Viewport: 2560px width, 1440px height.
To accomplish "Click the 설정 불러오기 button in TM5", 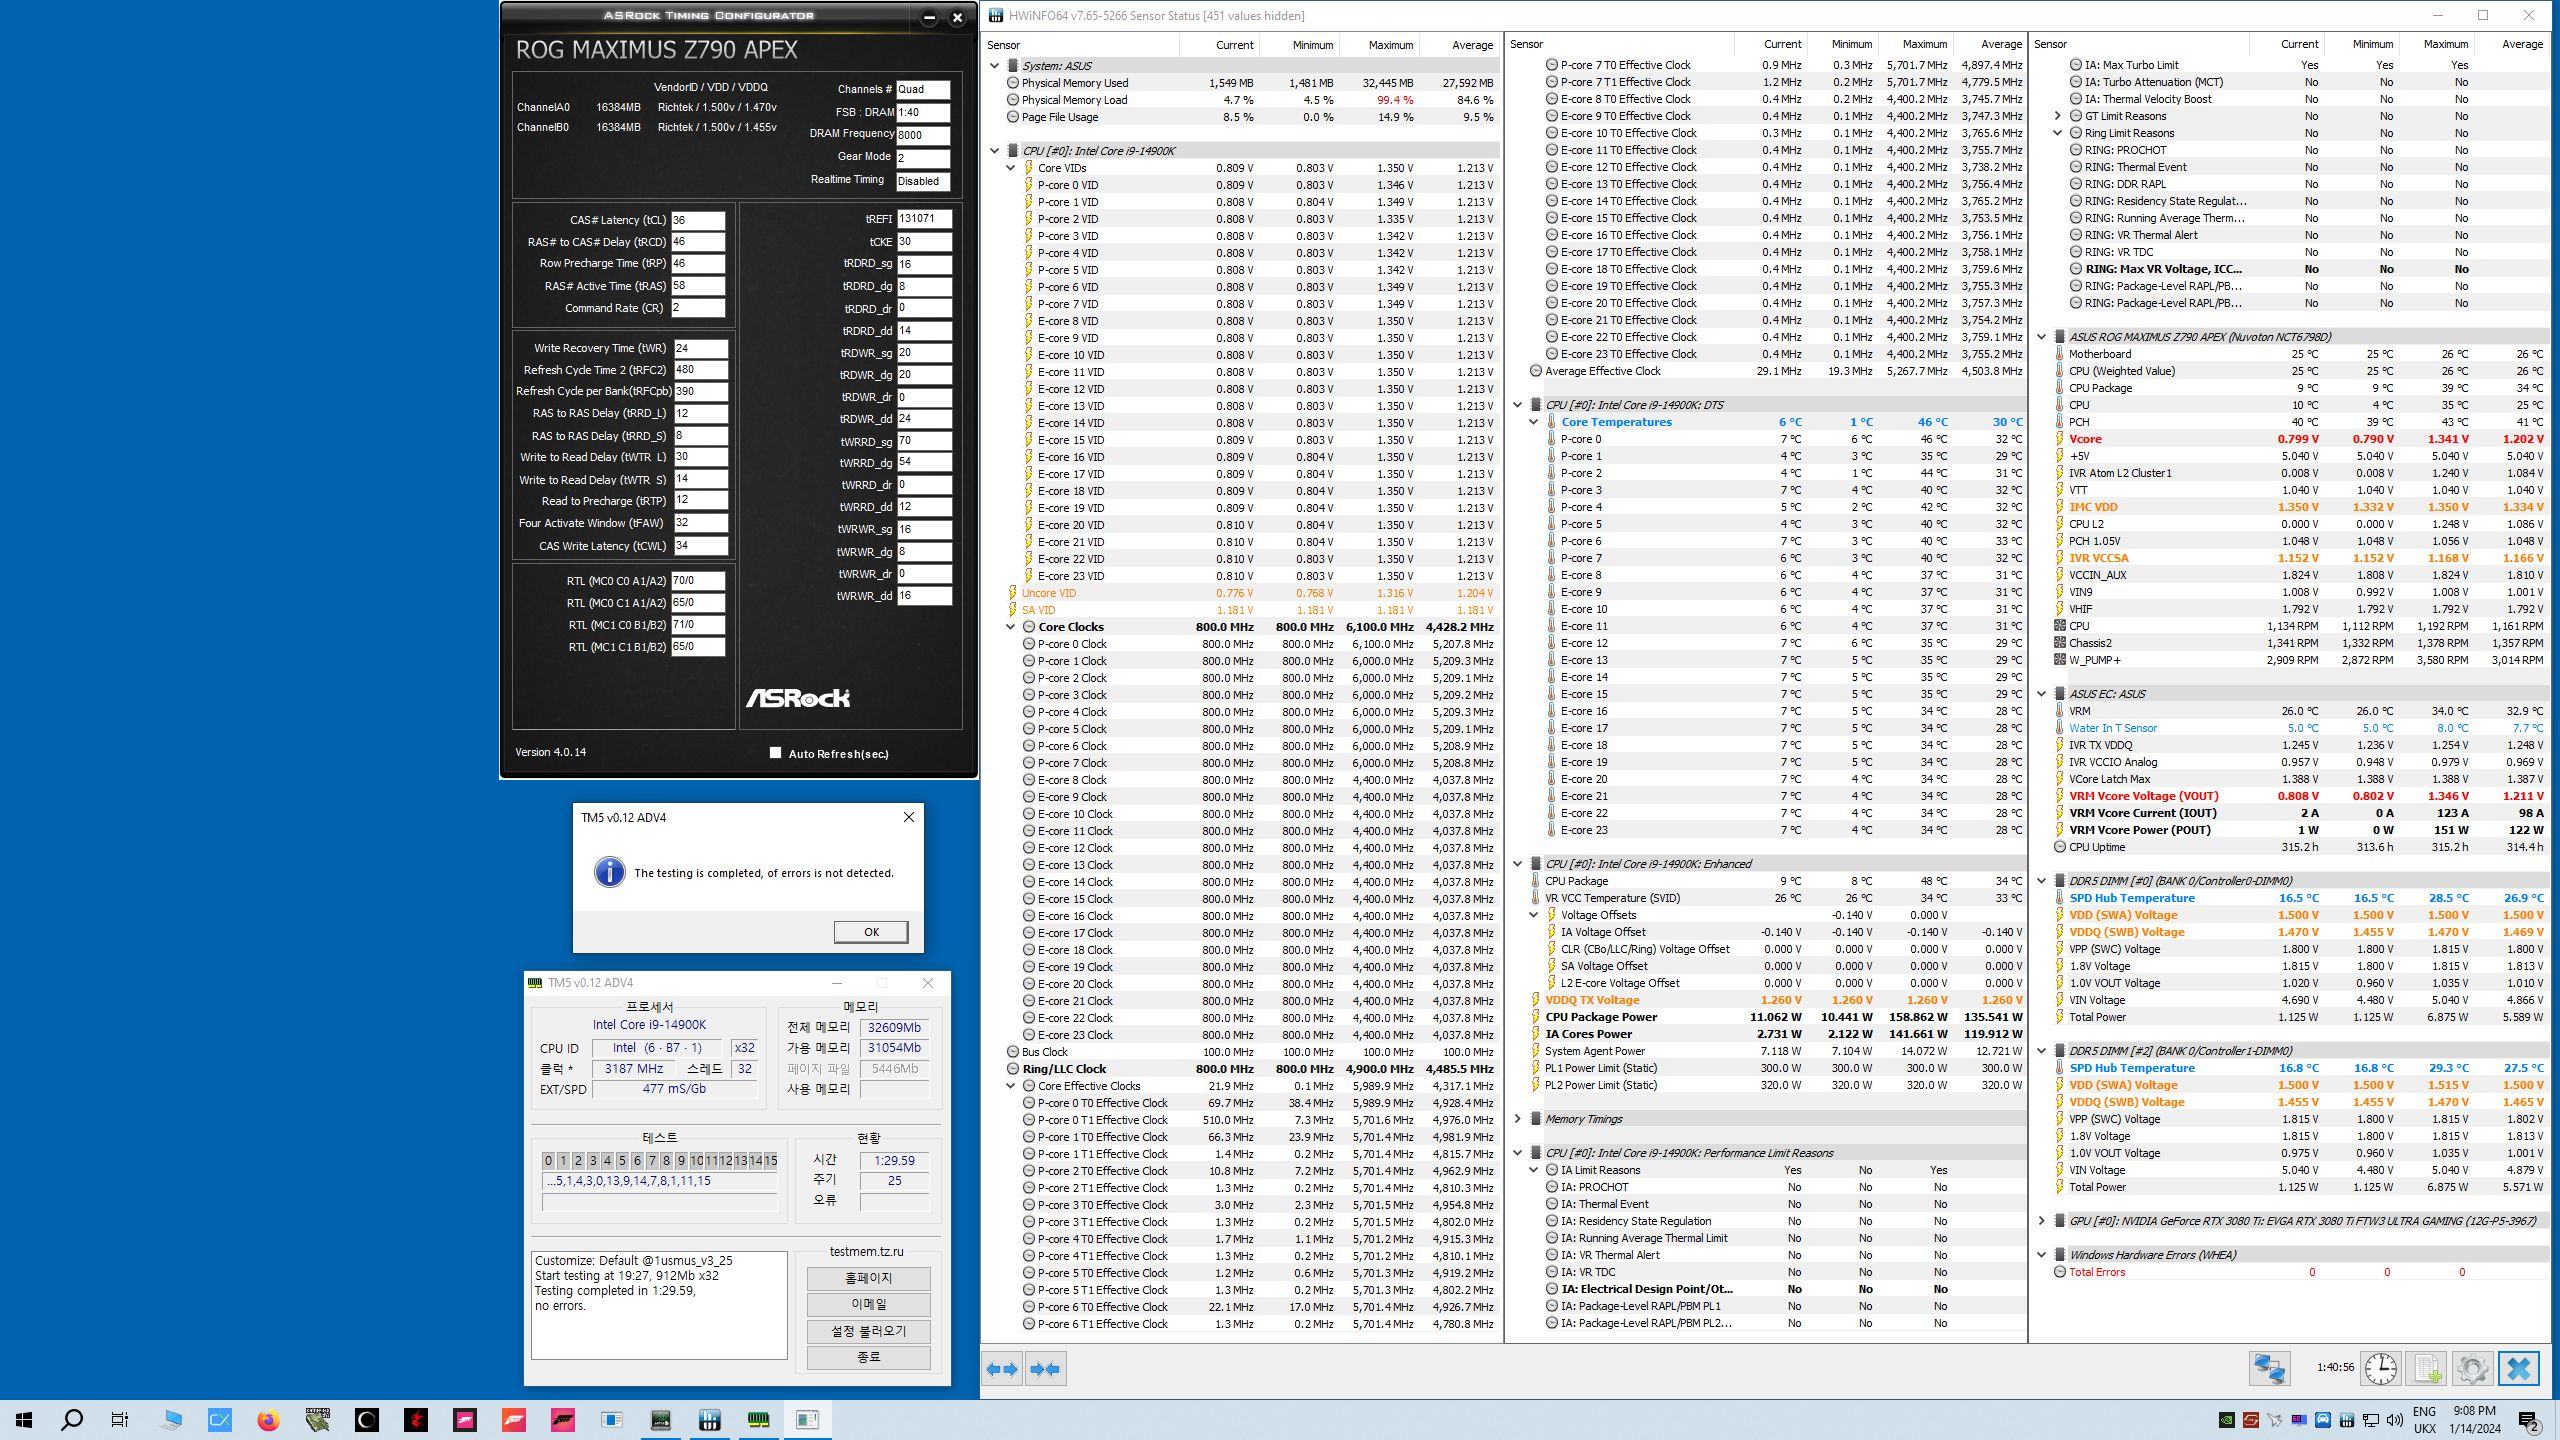I will (868, 1331).
